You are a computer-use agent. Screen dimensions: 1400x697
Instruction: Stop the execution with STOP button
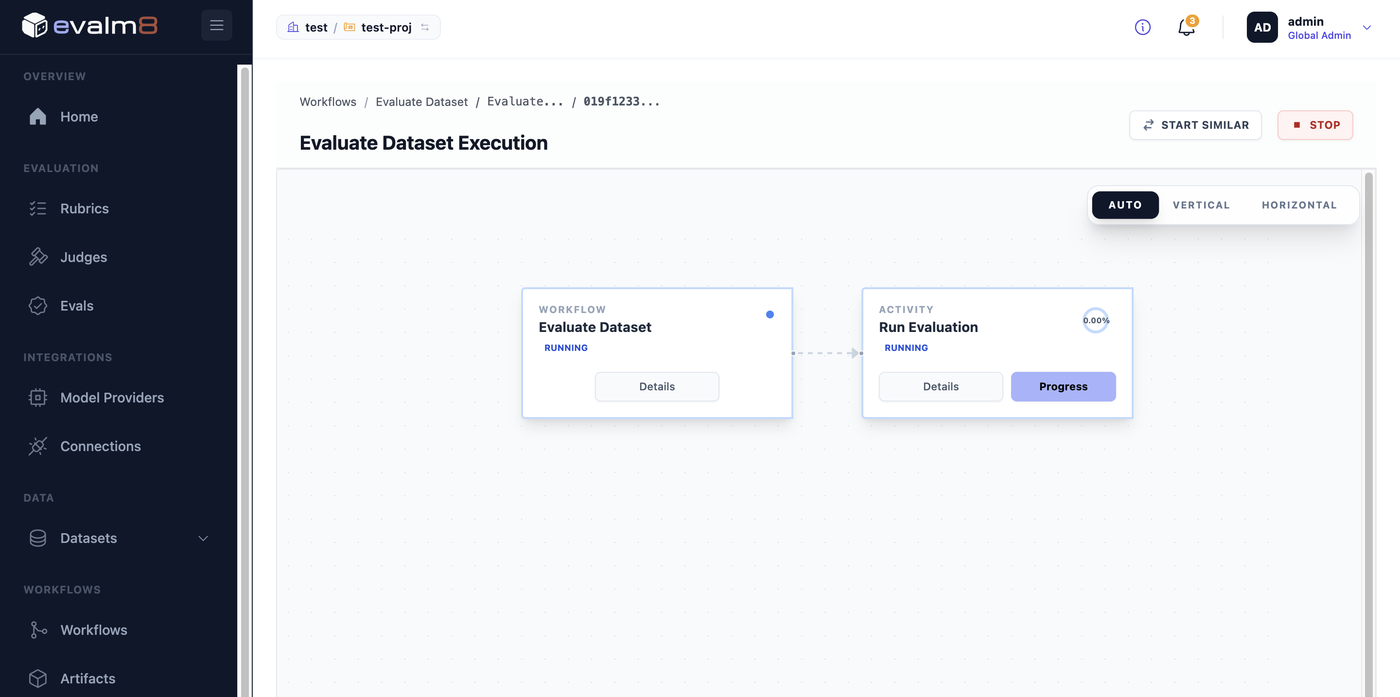coord(1315,125)
